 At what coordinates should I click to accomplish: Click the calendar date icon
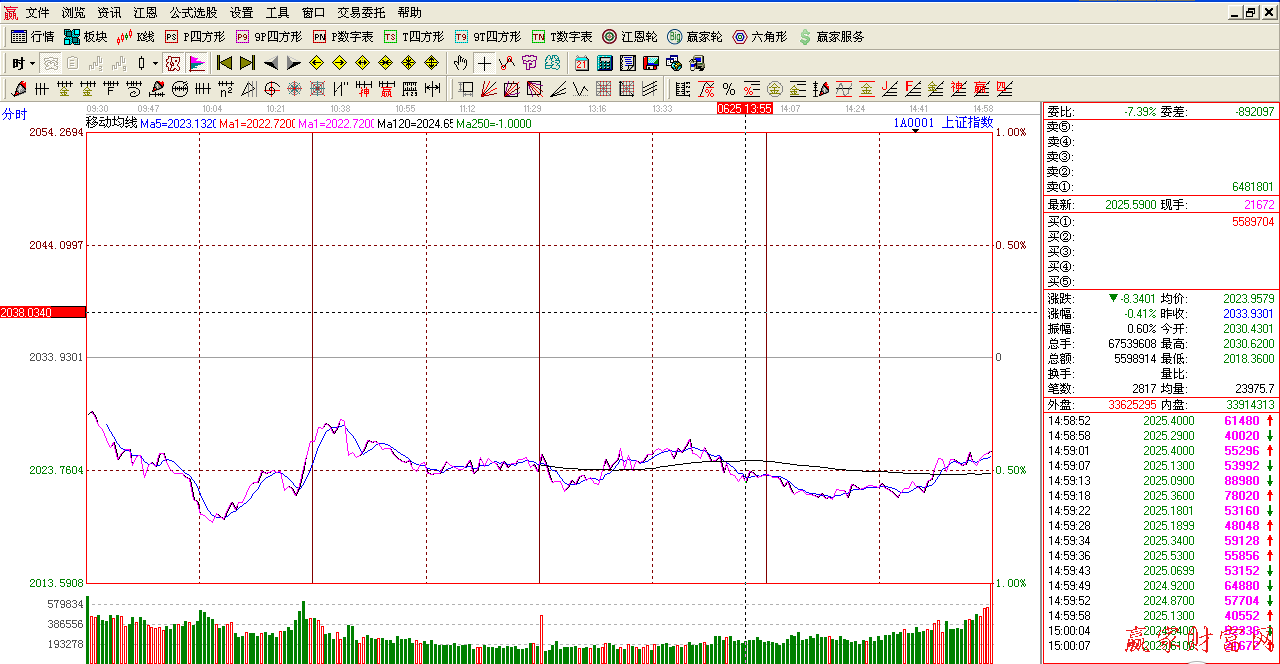click(581, 63)
